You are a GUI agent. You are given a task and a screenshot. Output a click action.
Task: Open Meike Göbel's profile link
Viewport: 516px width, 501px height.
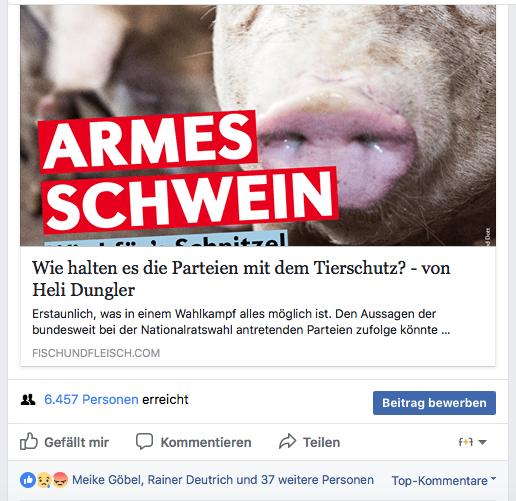[x=107, y=480]
